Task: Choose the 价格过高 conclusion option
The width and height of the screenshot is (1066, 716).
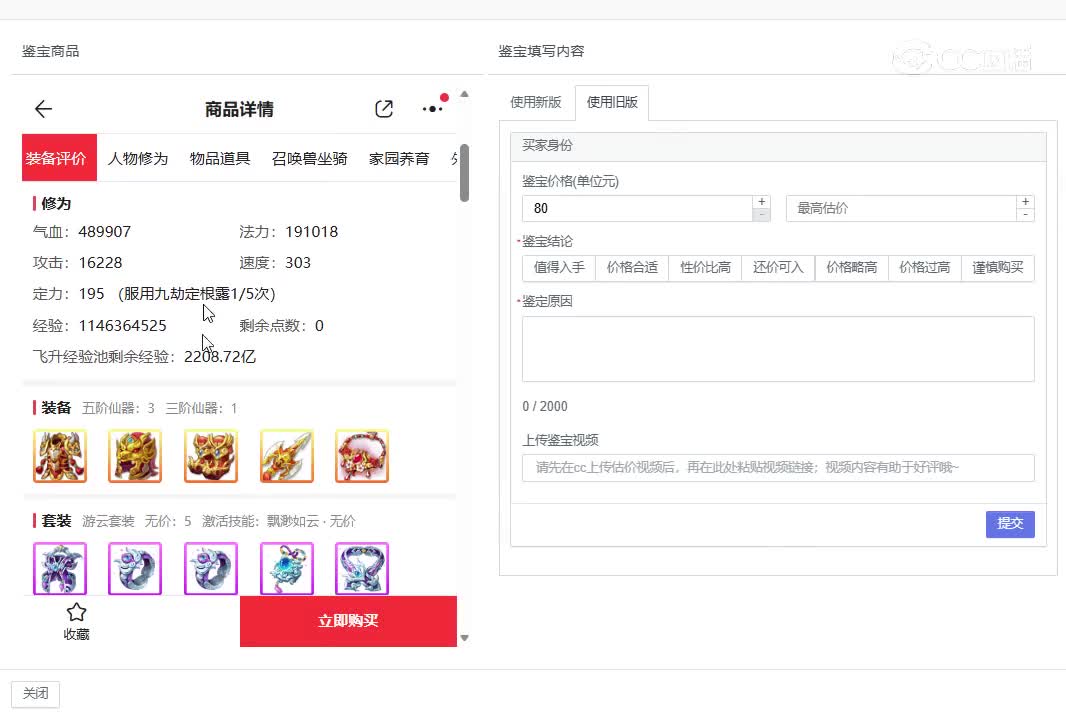Action: point(925,267)
